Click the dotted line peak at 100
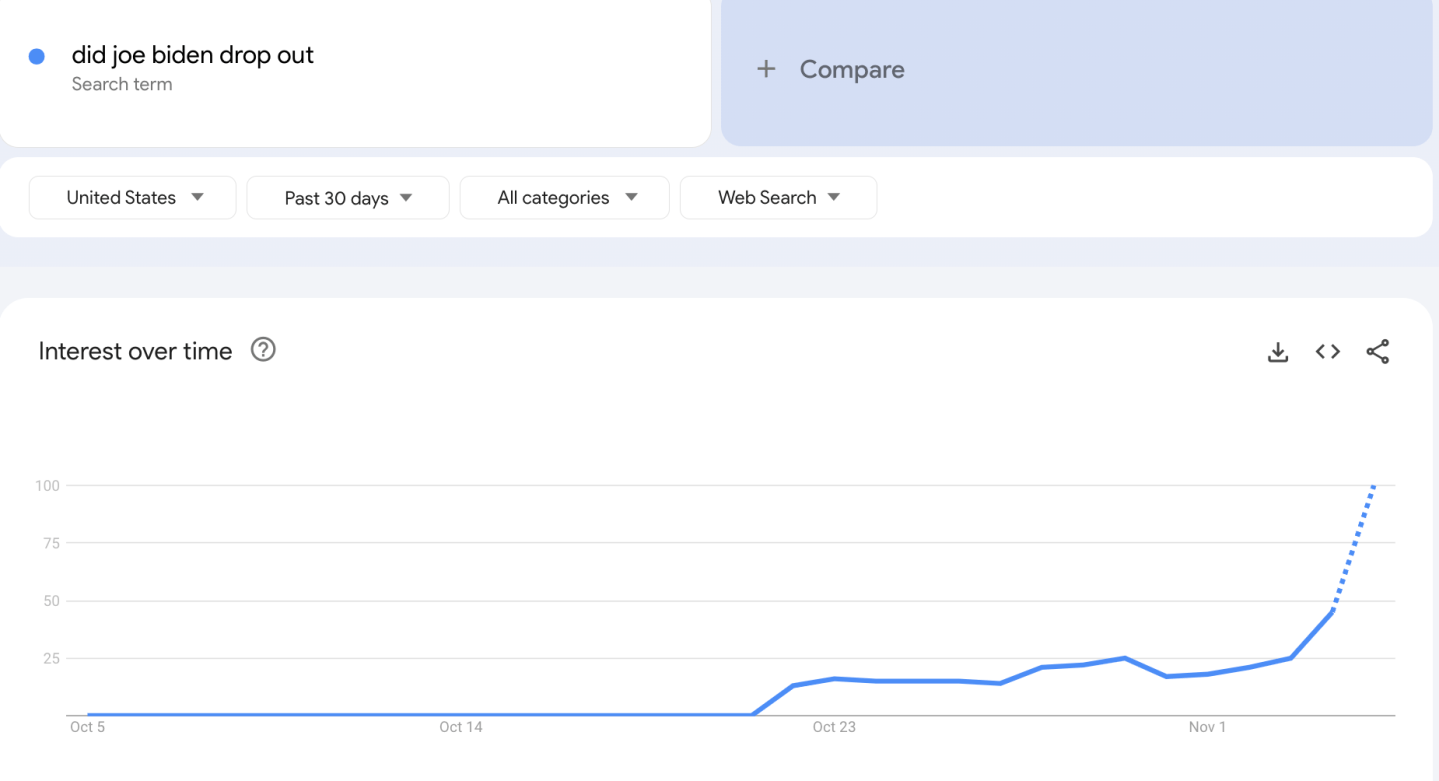 (1374, 487)
